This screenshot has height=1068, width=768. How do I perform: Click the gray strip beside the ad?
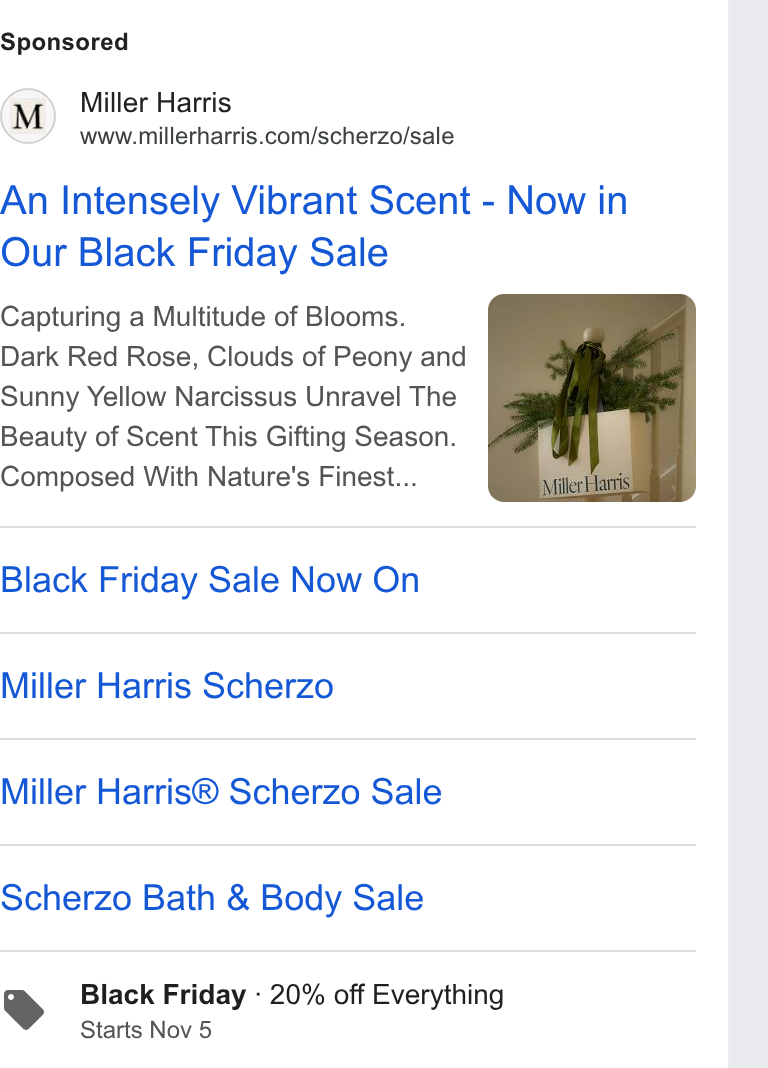pos(748,534)
